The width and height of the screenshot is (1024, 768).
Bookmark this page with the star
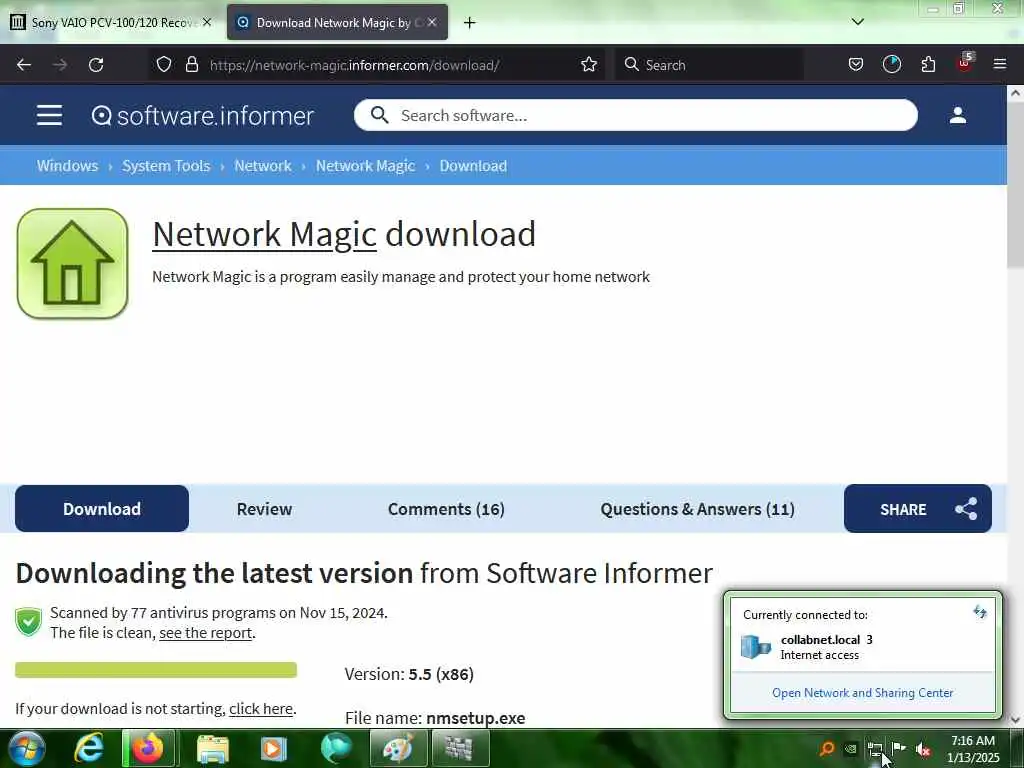589,65
